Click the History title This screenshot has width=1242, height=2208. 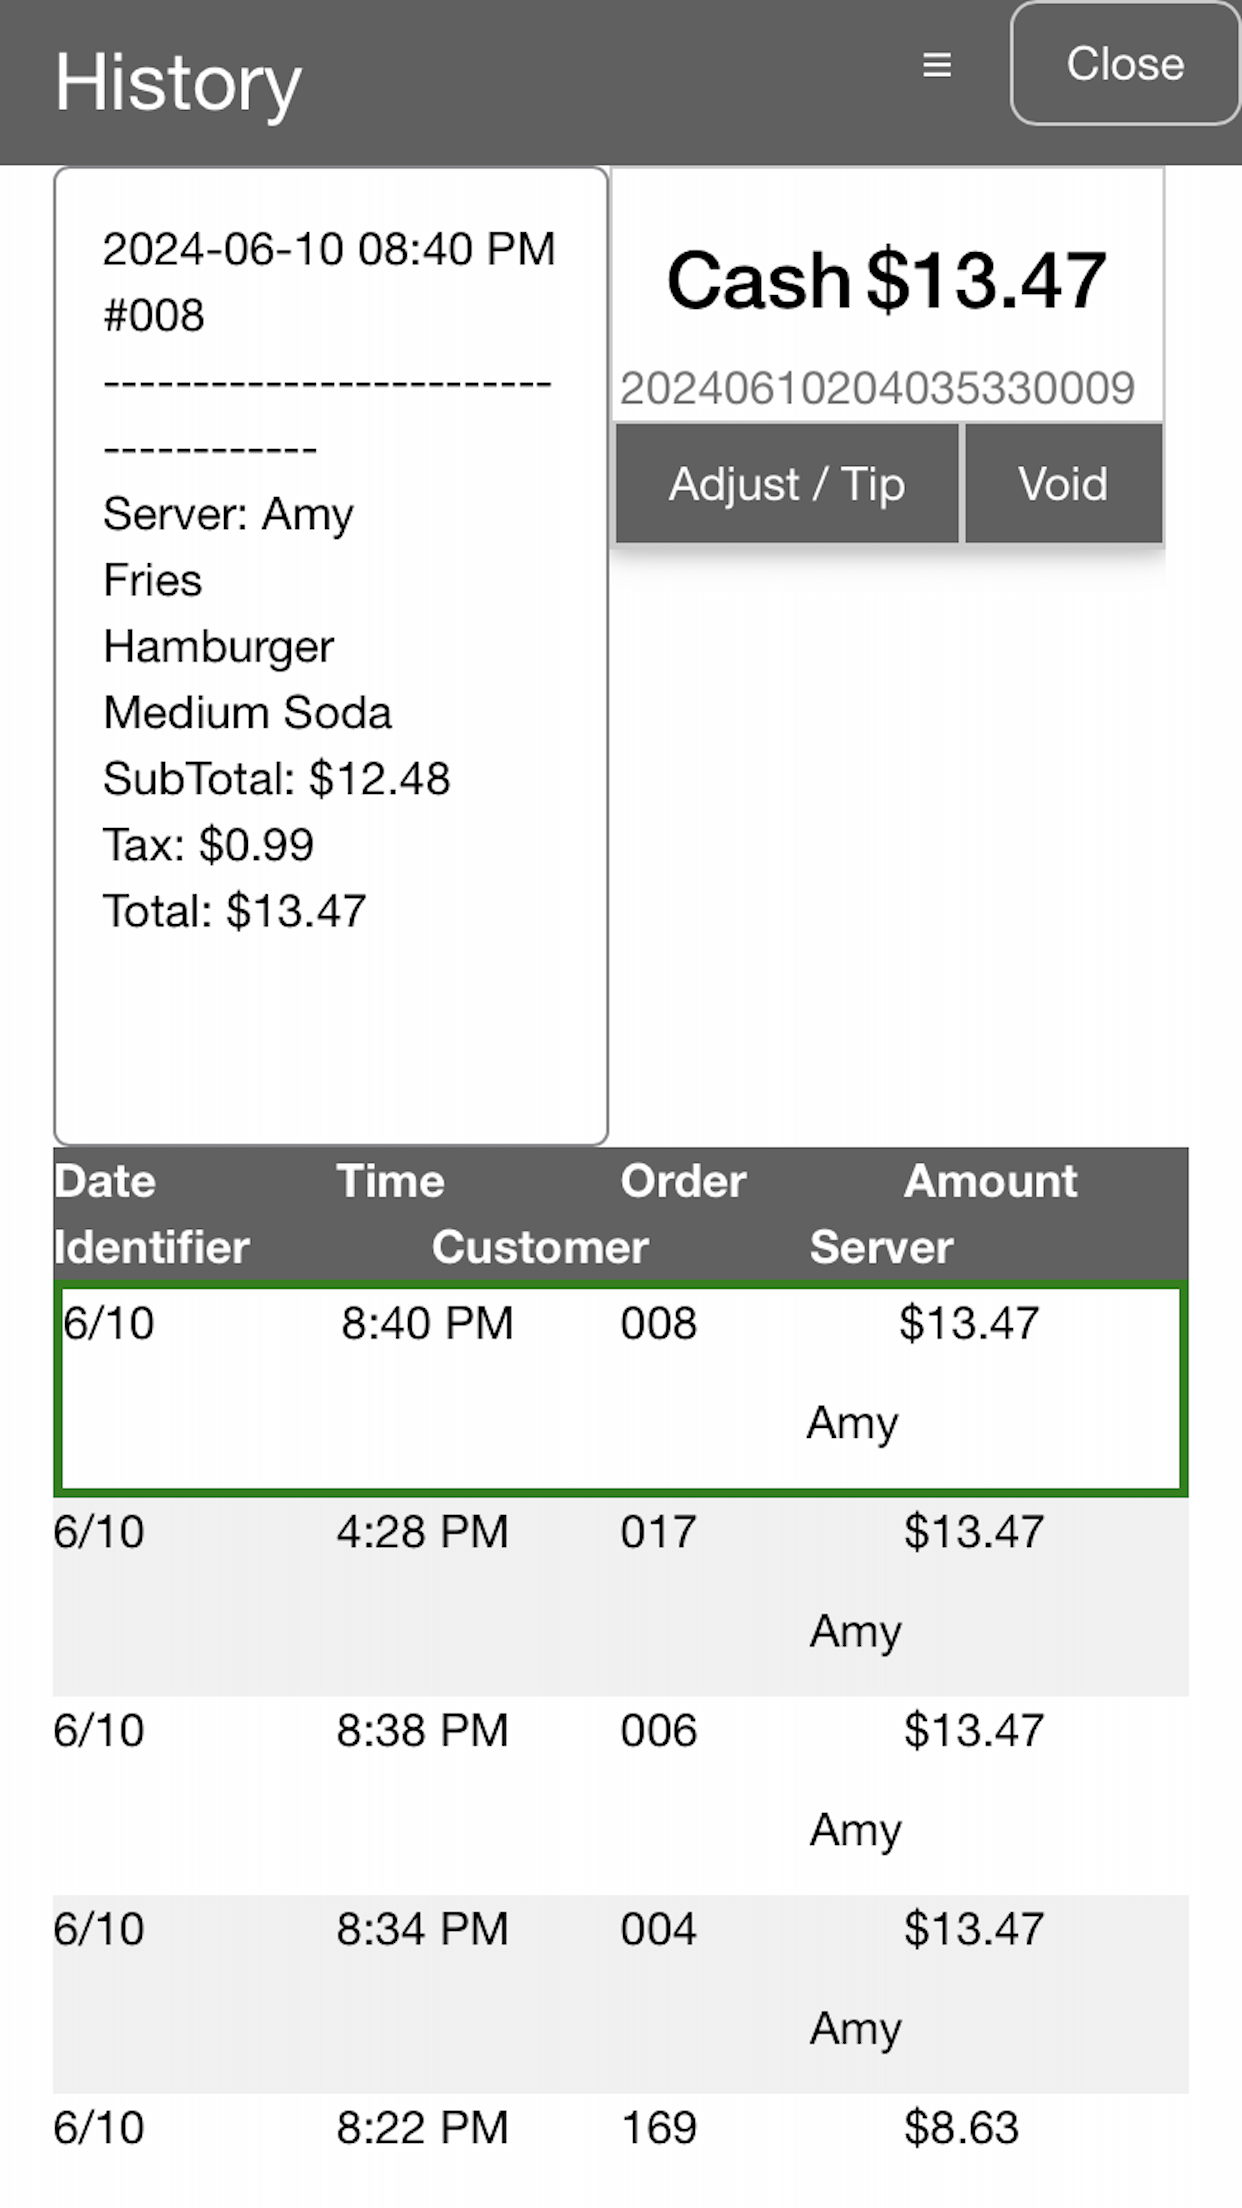pos(178,84)
